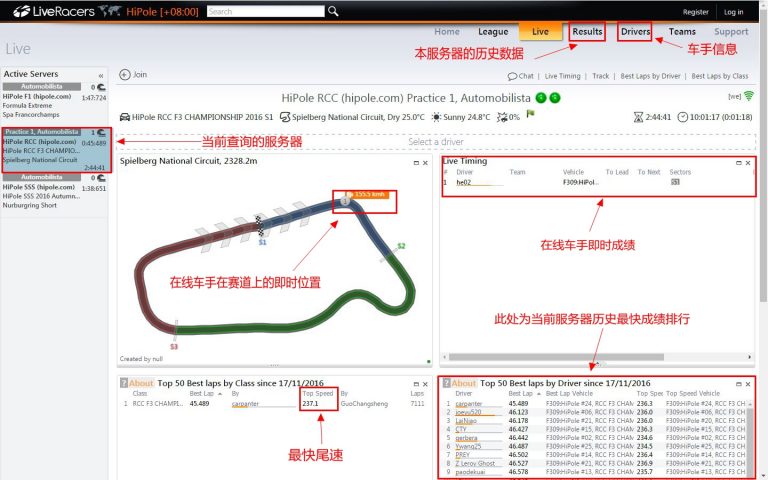Show the Track panel link
Screen dimensions: 768x480
pyautogui.click(x=600, y=76)
